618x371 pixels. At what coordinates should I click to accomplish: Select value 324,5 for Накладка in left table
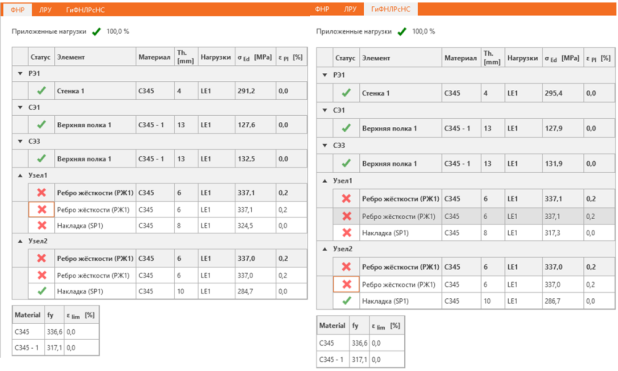(245, 226)
